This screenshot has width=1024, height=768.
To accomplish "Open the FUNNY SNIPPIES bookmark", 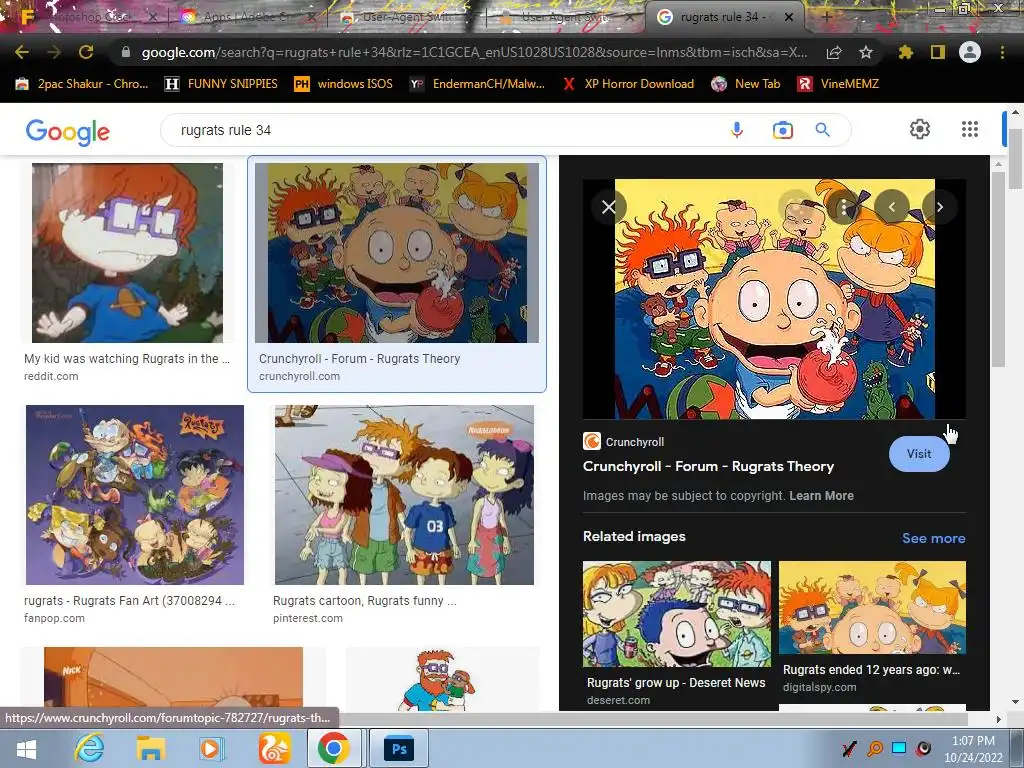I will click(221, 84).
